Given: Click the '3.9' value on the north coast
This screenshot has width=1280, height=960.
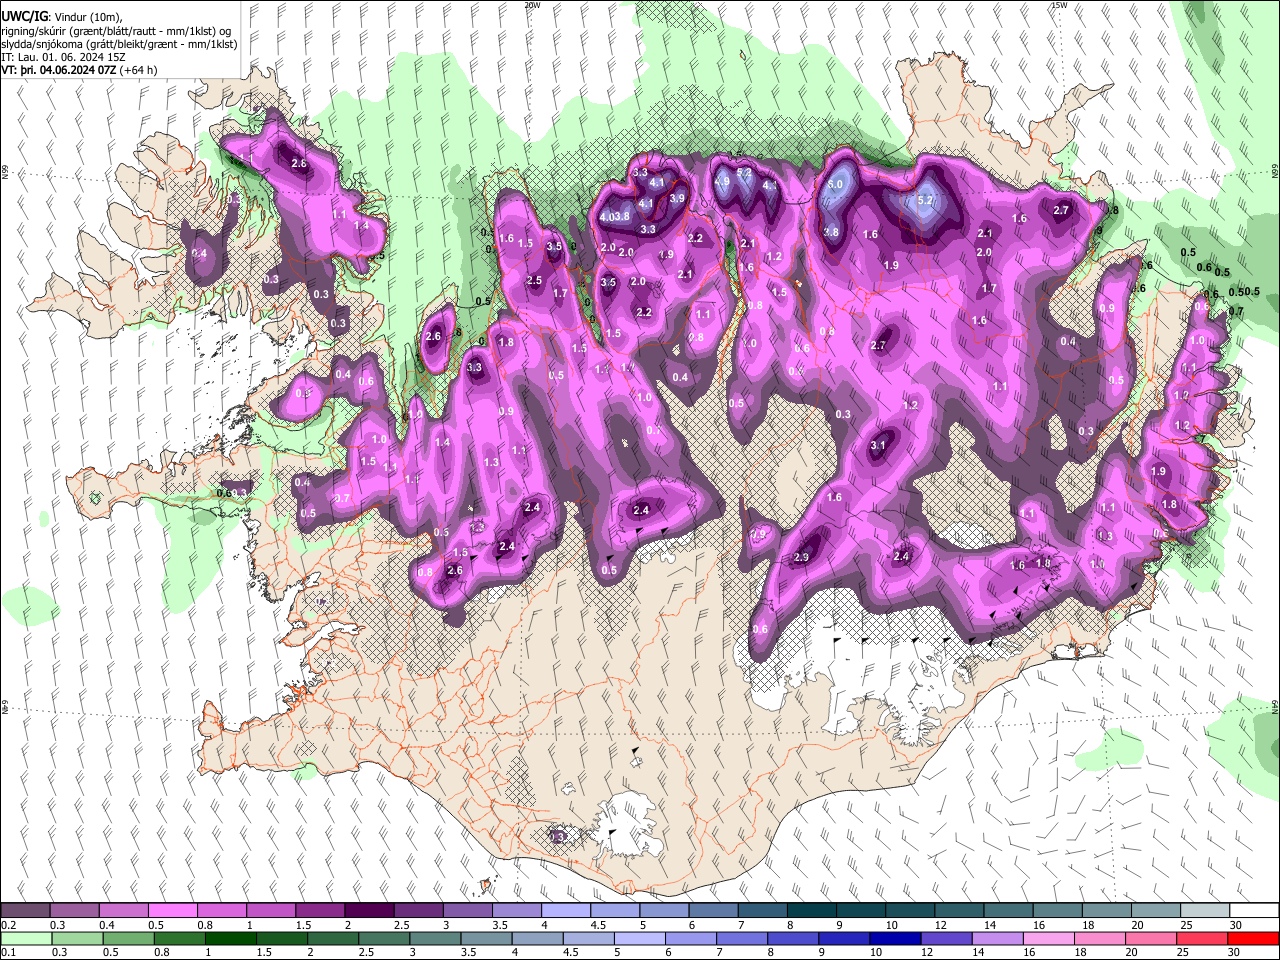Looking at the screenshot, I should tap(677, 198).
